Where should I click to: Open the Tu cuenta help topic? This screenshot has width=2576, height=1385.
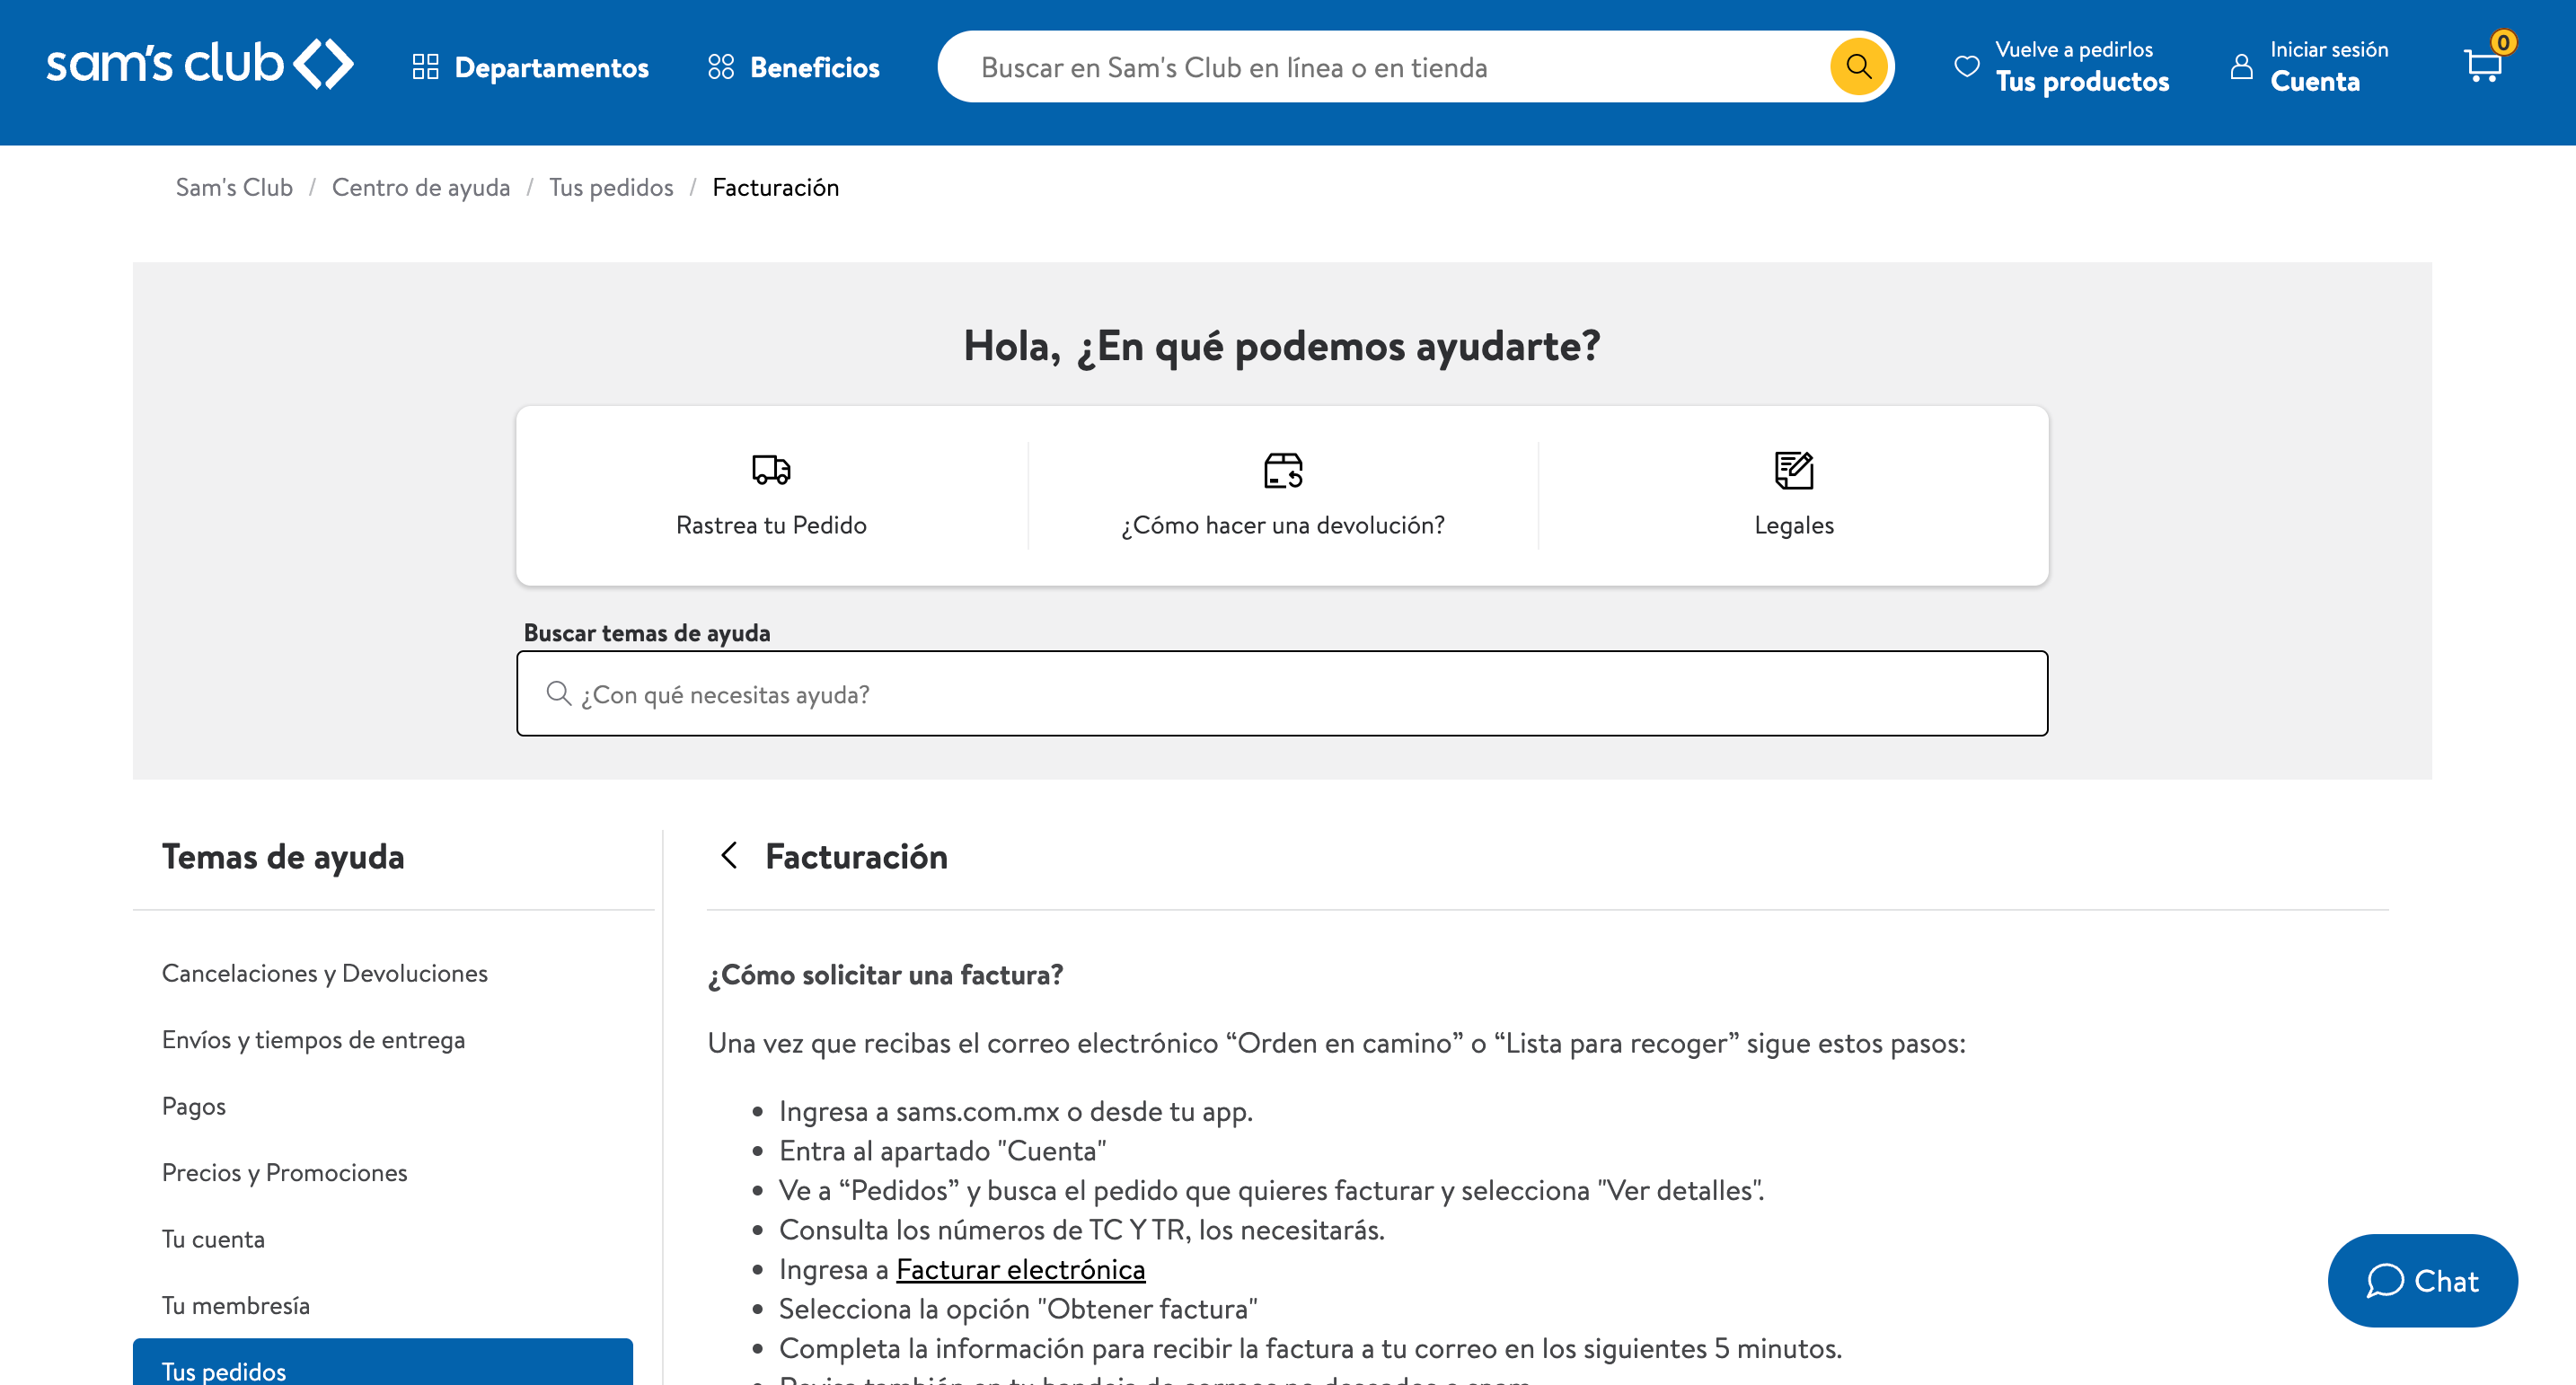(x=213, y=1239)
